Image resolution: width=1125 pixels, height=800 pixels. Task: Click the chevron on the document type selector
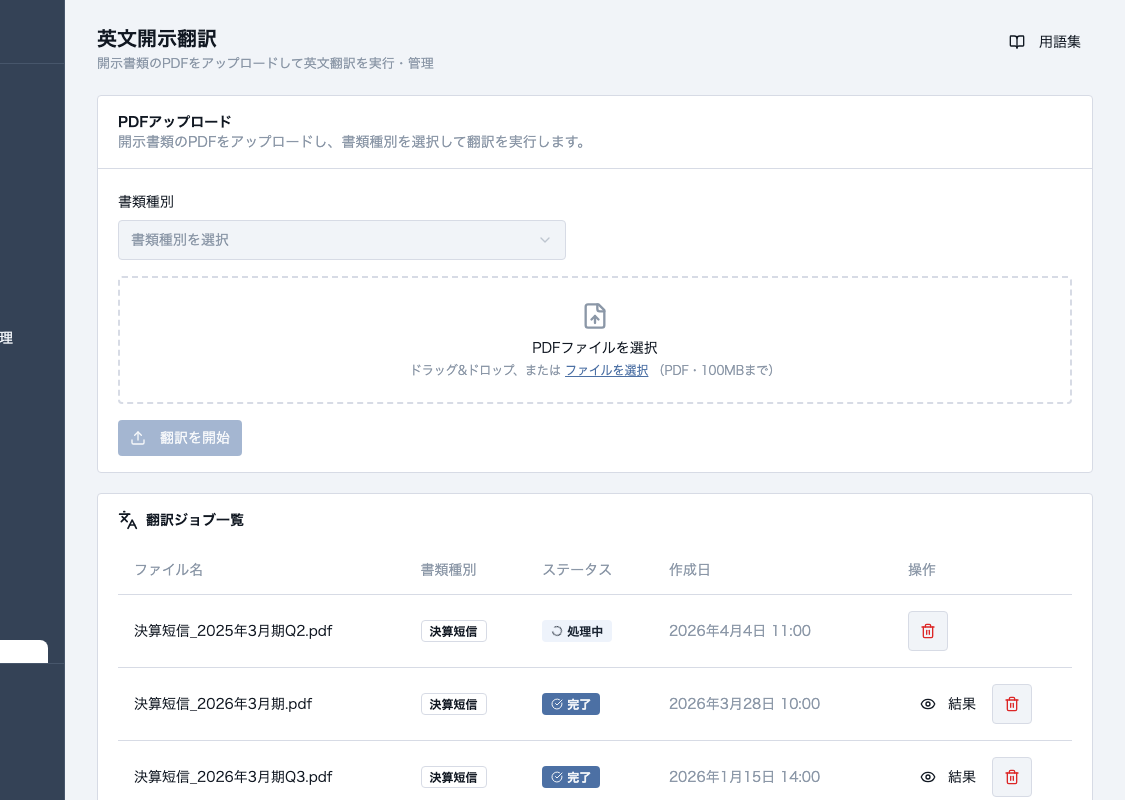545,240
